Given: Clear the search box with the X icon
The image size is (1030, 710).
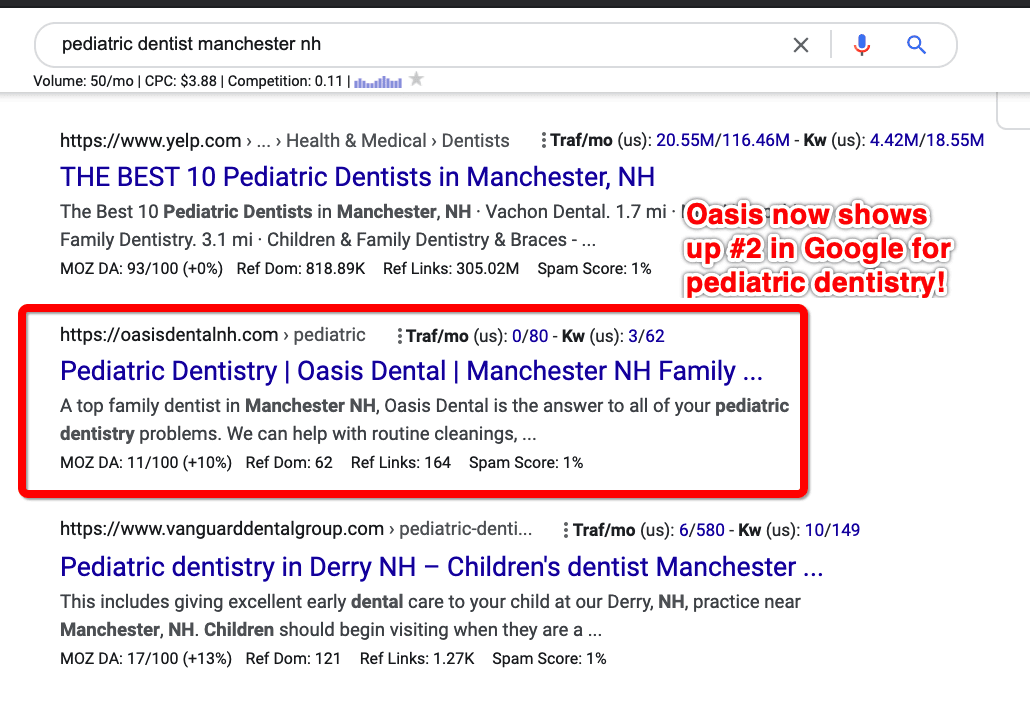Looking at the screenshot, I should pyautogui.click(x=801, y=45).
